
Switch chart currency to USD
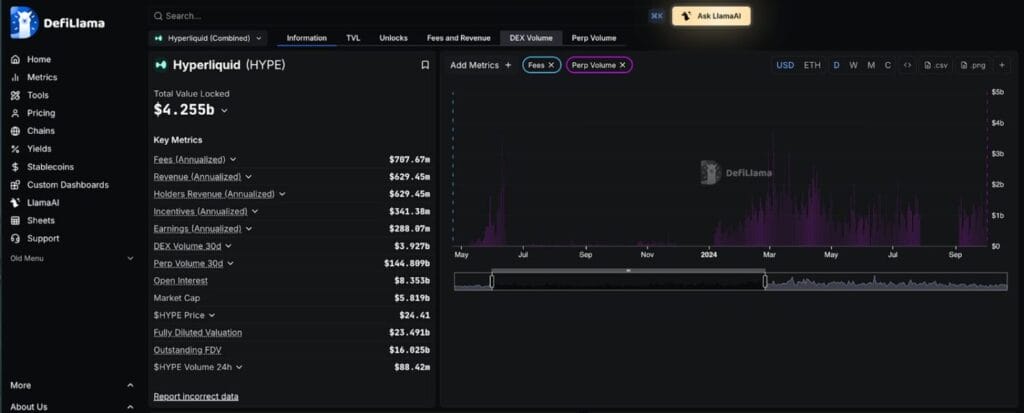click(x=785, y=65)
